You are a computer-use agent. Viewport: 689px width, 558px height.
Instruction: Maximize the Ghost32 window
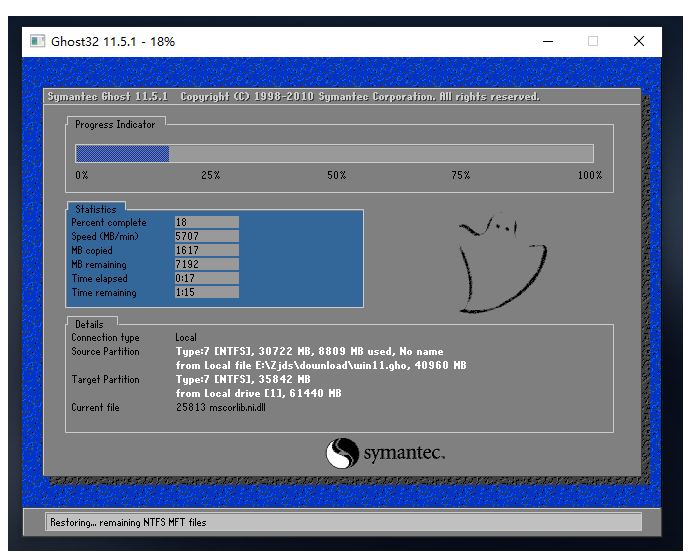click(x=593, y=41)
